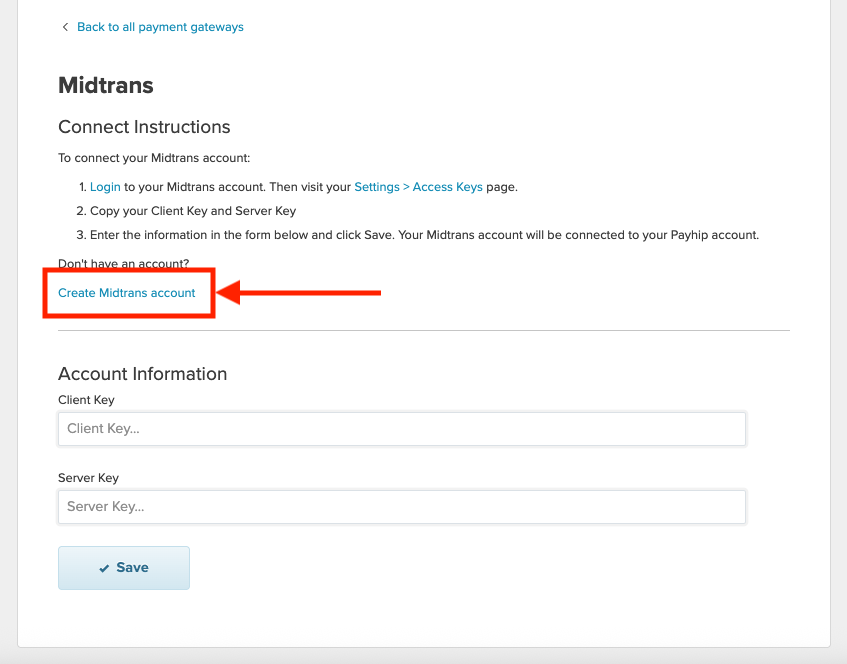Screen dimensions: 847x664
Task: Focus the Server Key input field
Action: (402, 507)
